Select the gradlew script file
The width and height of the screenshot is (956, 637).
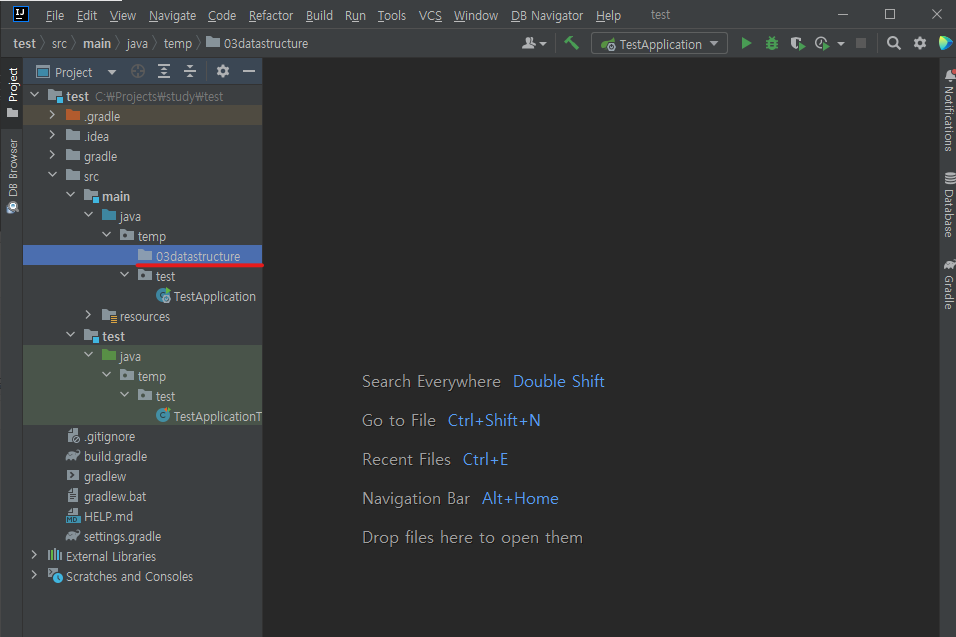[x=96, y=477]
